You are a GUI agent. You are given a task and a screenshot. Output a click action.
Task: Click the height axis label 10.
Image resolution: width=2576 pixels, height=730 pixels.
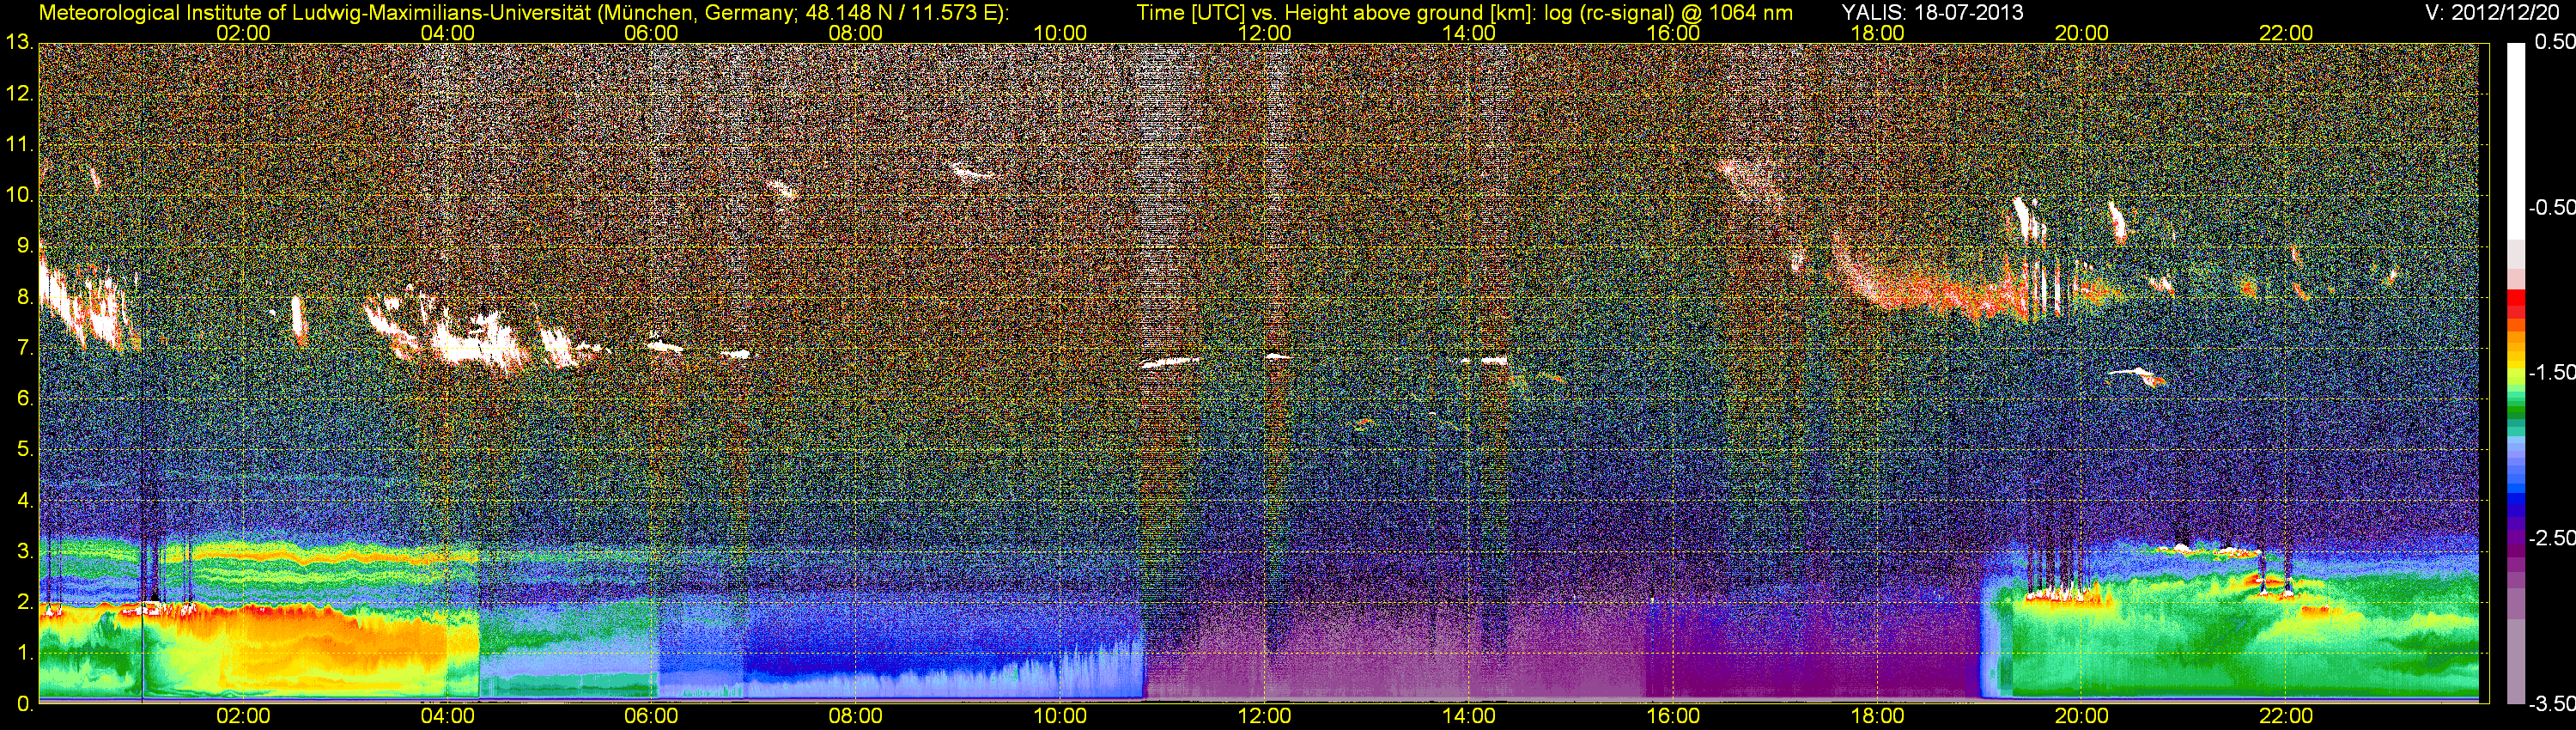coord(19,195)
